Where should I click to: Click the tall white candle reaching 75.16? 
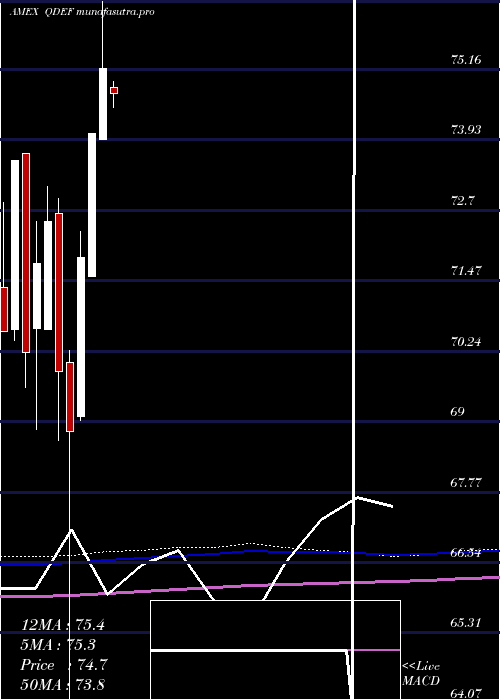click(x=103, y=104)
